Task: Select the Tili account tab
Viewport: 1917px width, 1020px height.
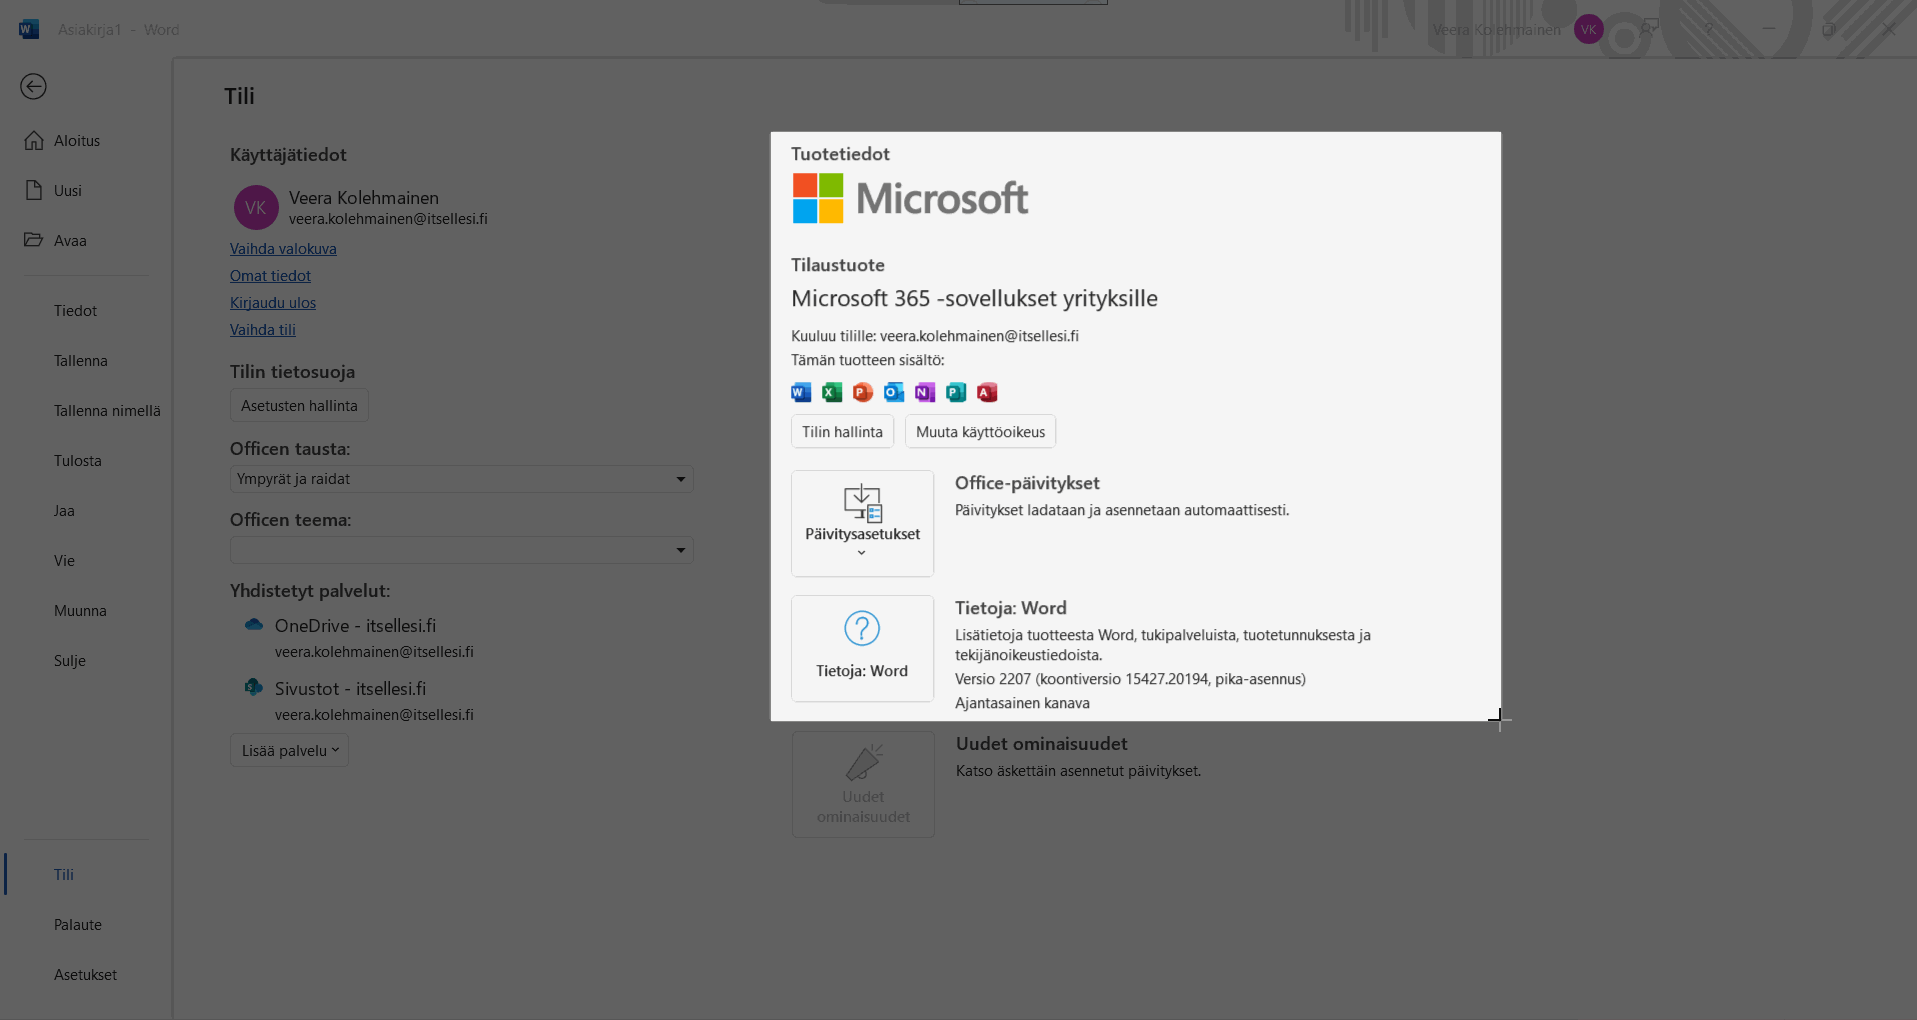Action: [64, 875]
